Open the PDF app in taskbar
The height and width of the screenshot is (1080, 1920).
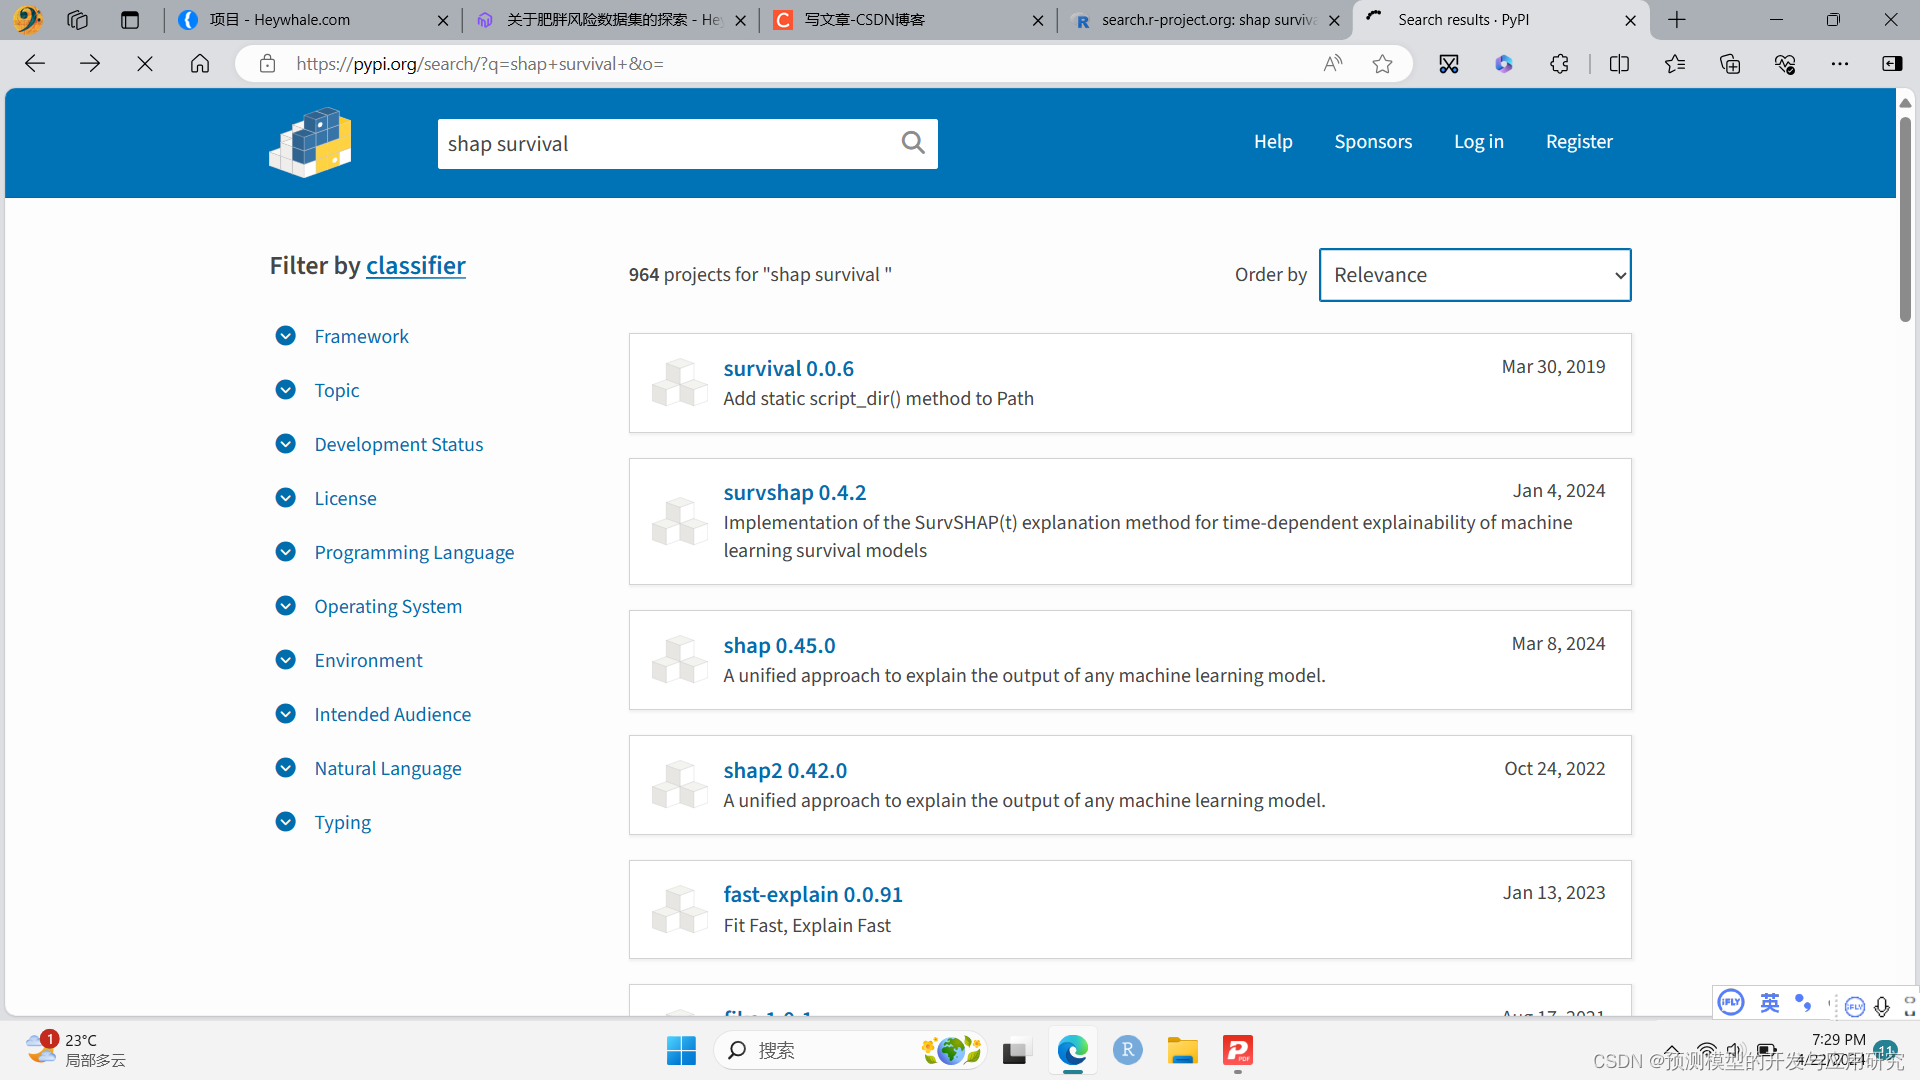pos(1238,1051)
